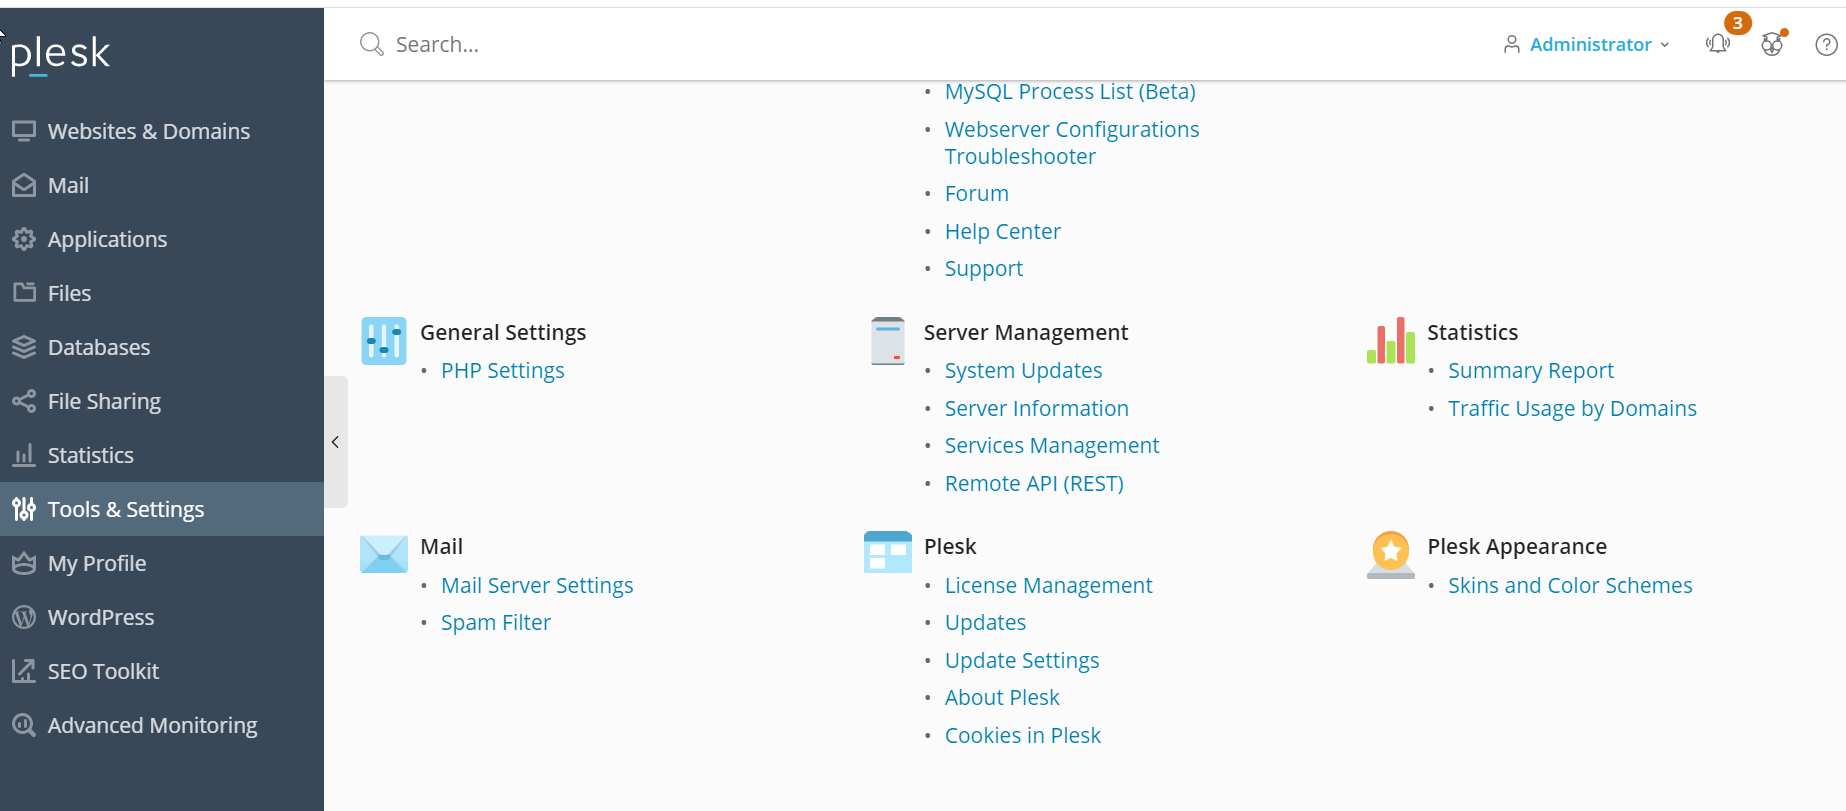
Task: Click the Plesk Appearance star icon
Action: click(x=1391, y=554)
